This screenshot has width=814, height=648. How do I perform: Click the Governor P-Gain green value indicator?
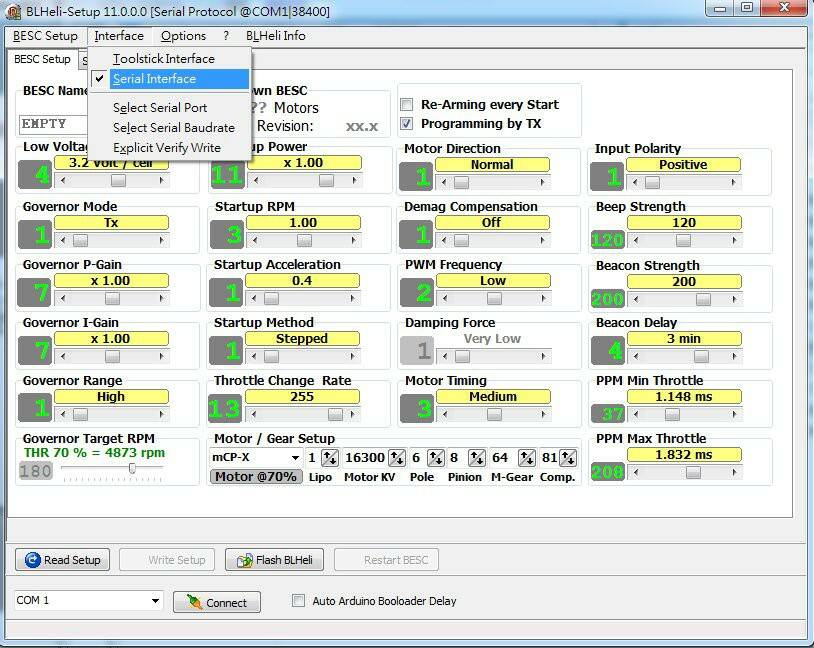pyautogui.click(x=35, y=292)
